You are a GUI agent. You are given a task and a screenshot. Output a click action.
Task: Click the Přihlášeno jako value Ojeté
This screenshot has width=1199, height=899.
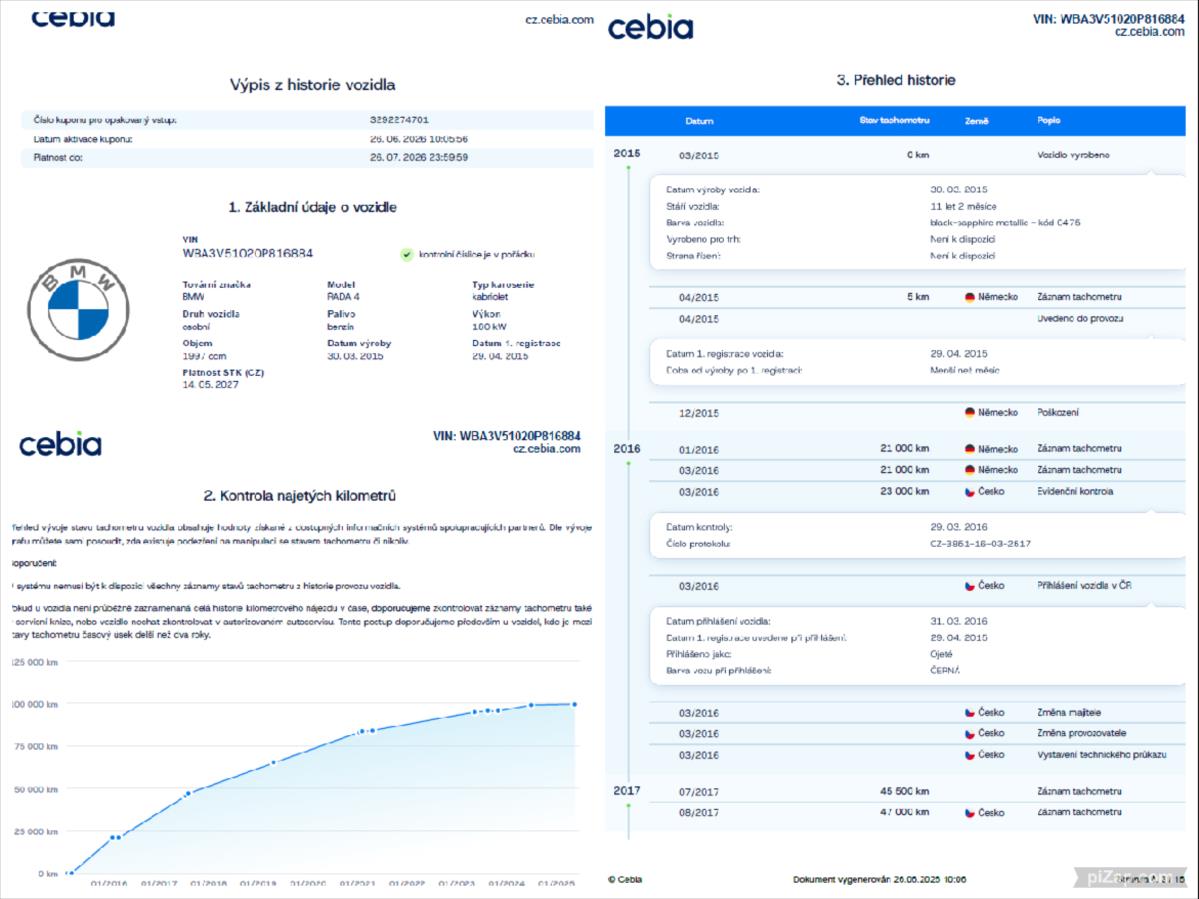point(941,654)
